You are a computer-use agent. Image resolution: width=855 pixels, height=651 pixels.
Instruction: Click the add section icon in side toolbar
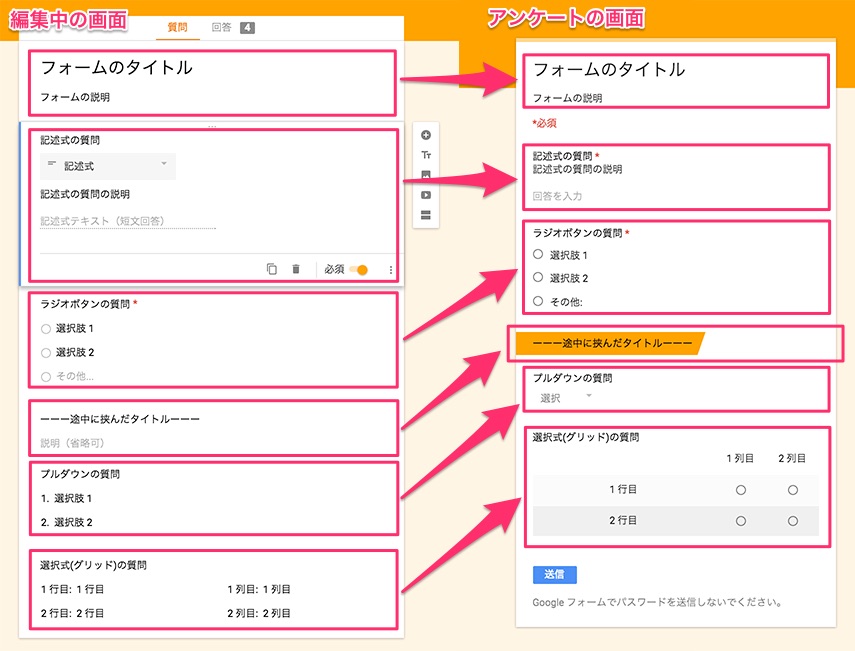(426, 215)
